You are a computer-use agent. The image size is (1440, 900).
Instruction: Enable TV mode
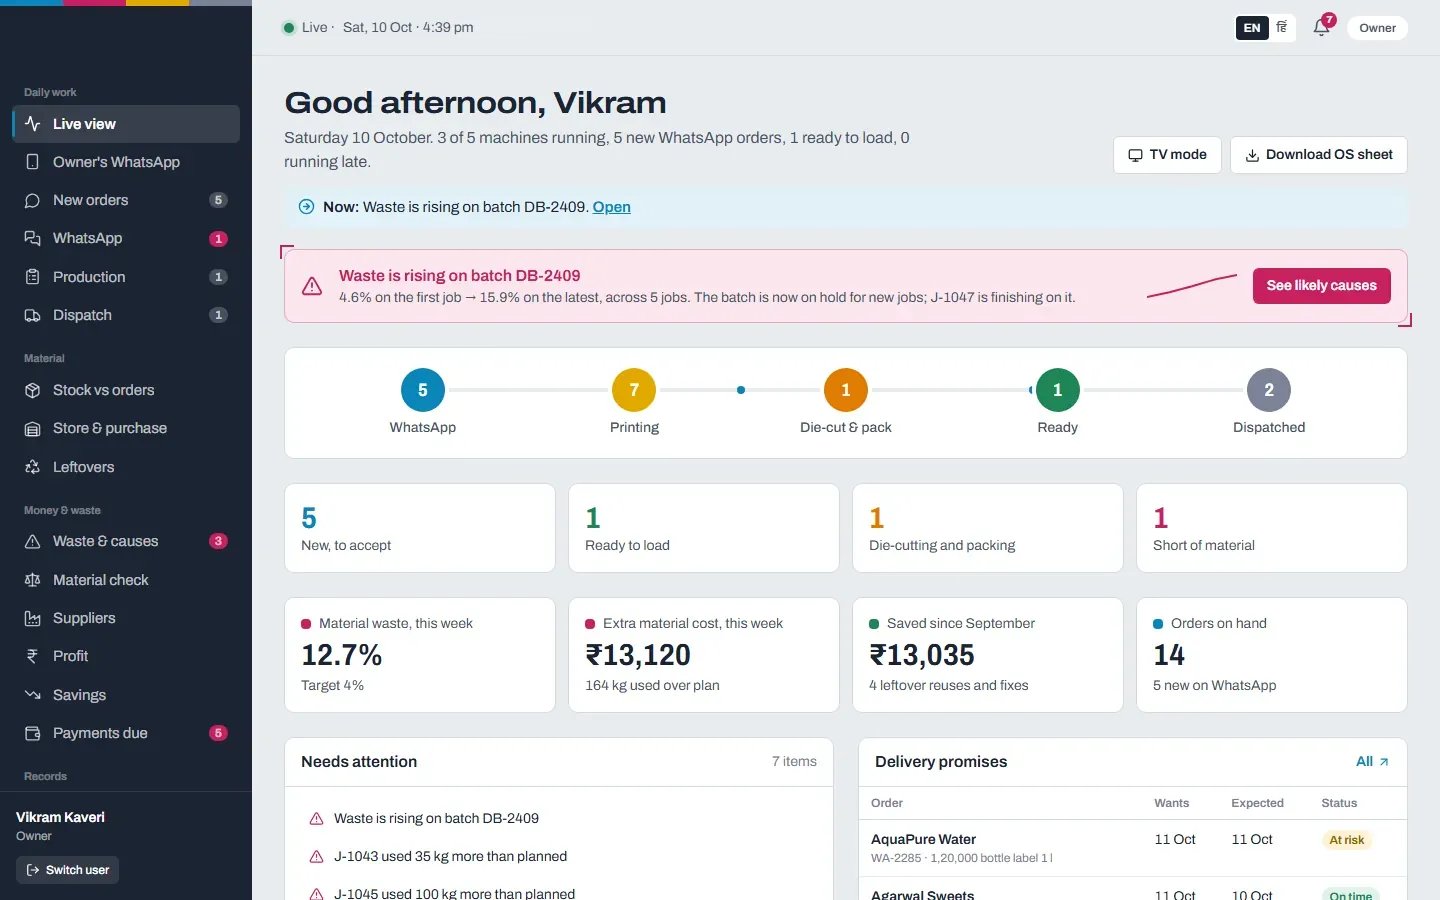pos(1167,155)
